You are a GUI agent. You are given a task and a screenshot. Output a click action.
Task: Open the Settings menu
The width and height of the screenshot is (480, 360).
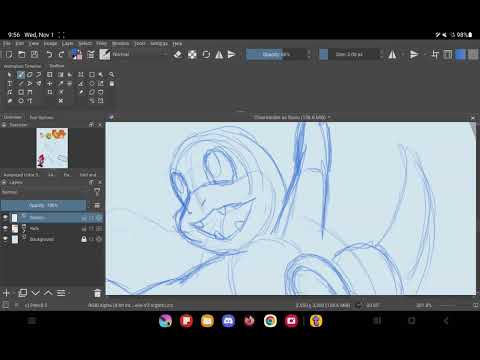point(159,44)
